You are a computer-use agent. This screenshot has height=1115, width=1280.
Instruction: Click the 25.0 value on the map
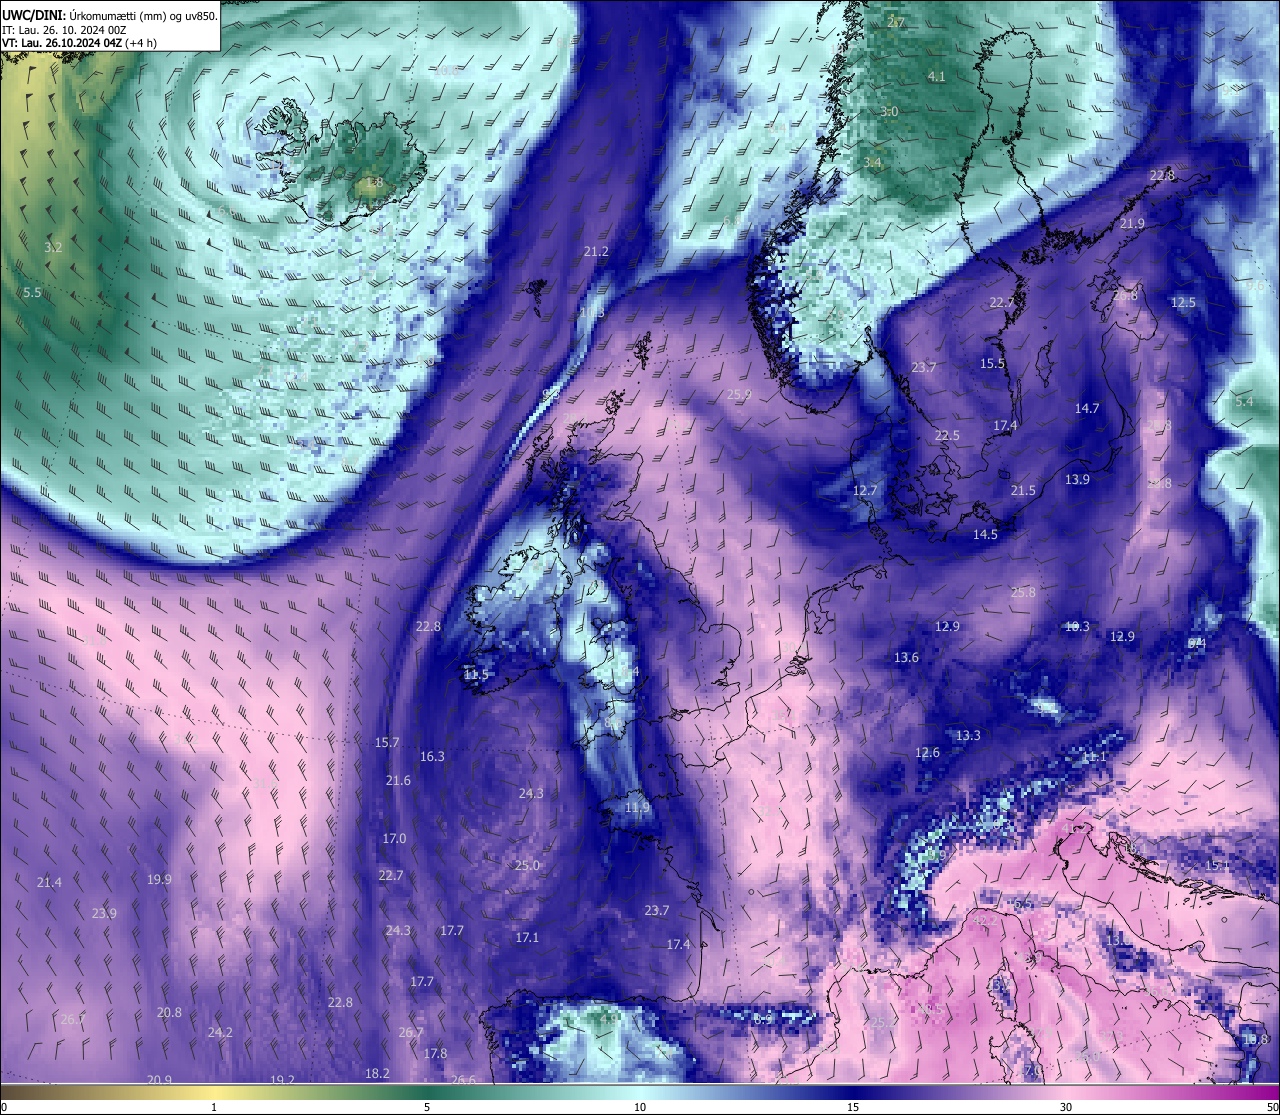tap(527, 865)
